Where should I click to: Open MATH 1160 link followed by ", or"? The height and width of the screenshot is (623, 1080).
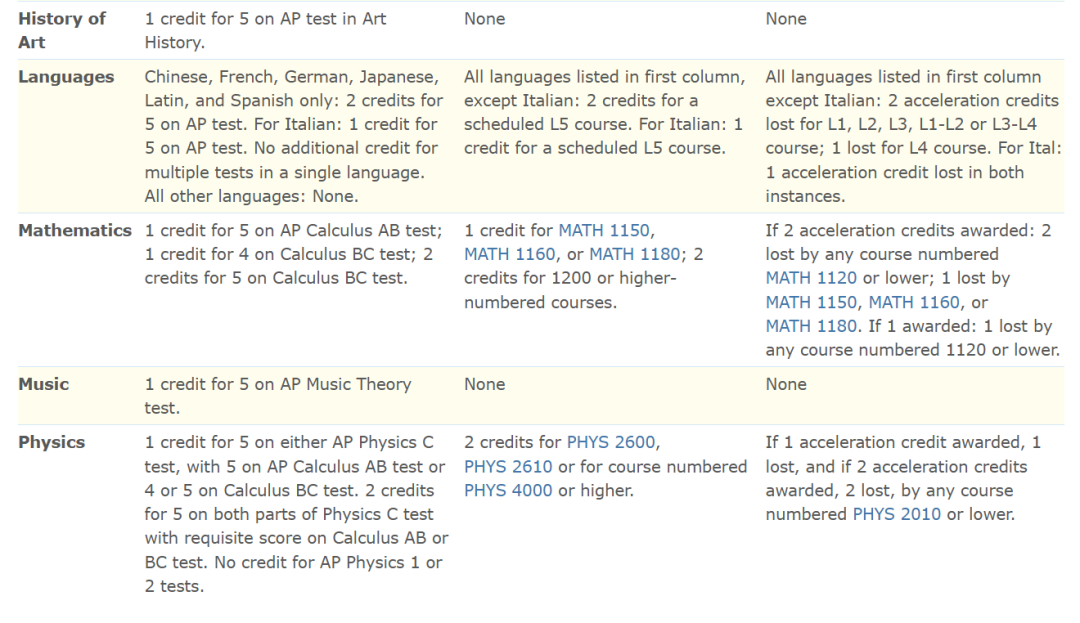point(914,302)
